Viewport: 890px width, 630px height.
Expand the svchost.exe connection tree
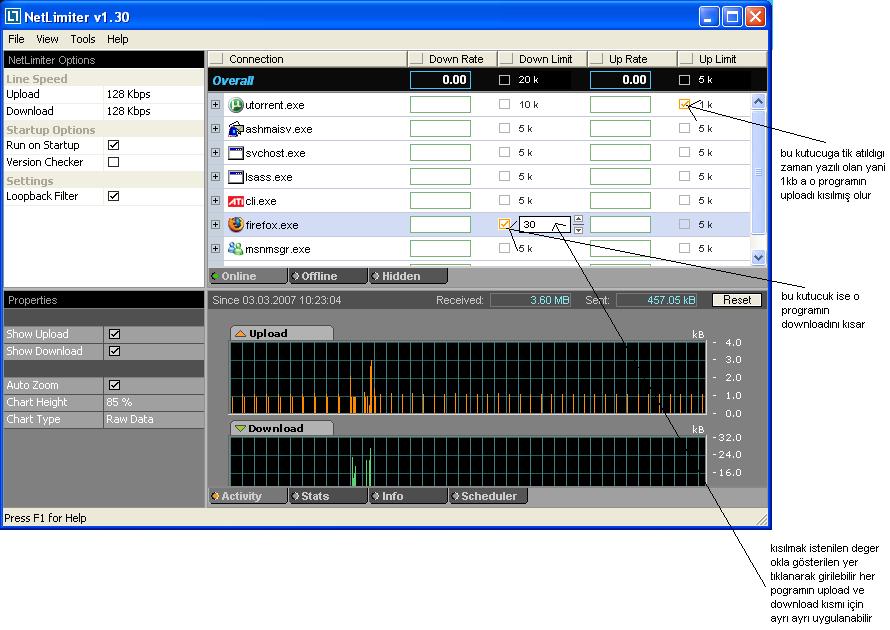pyautogui.click(x=216, y=153)
